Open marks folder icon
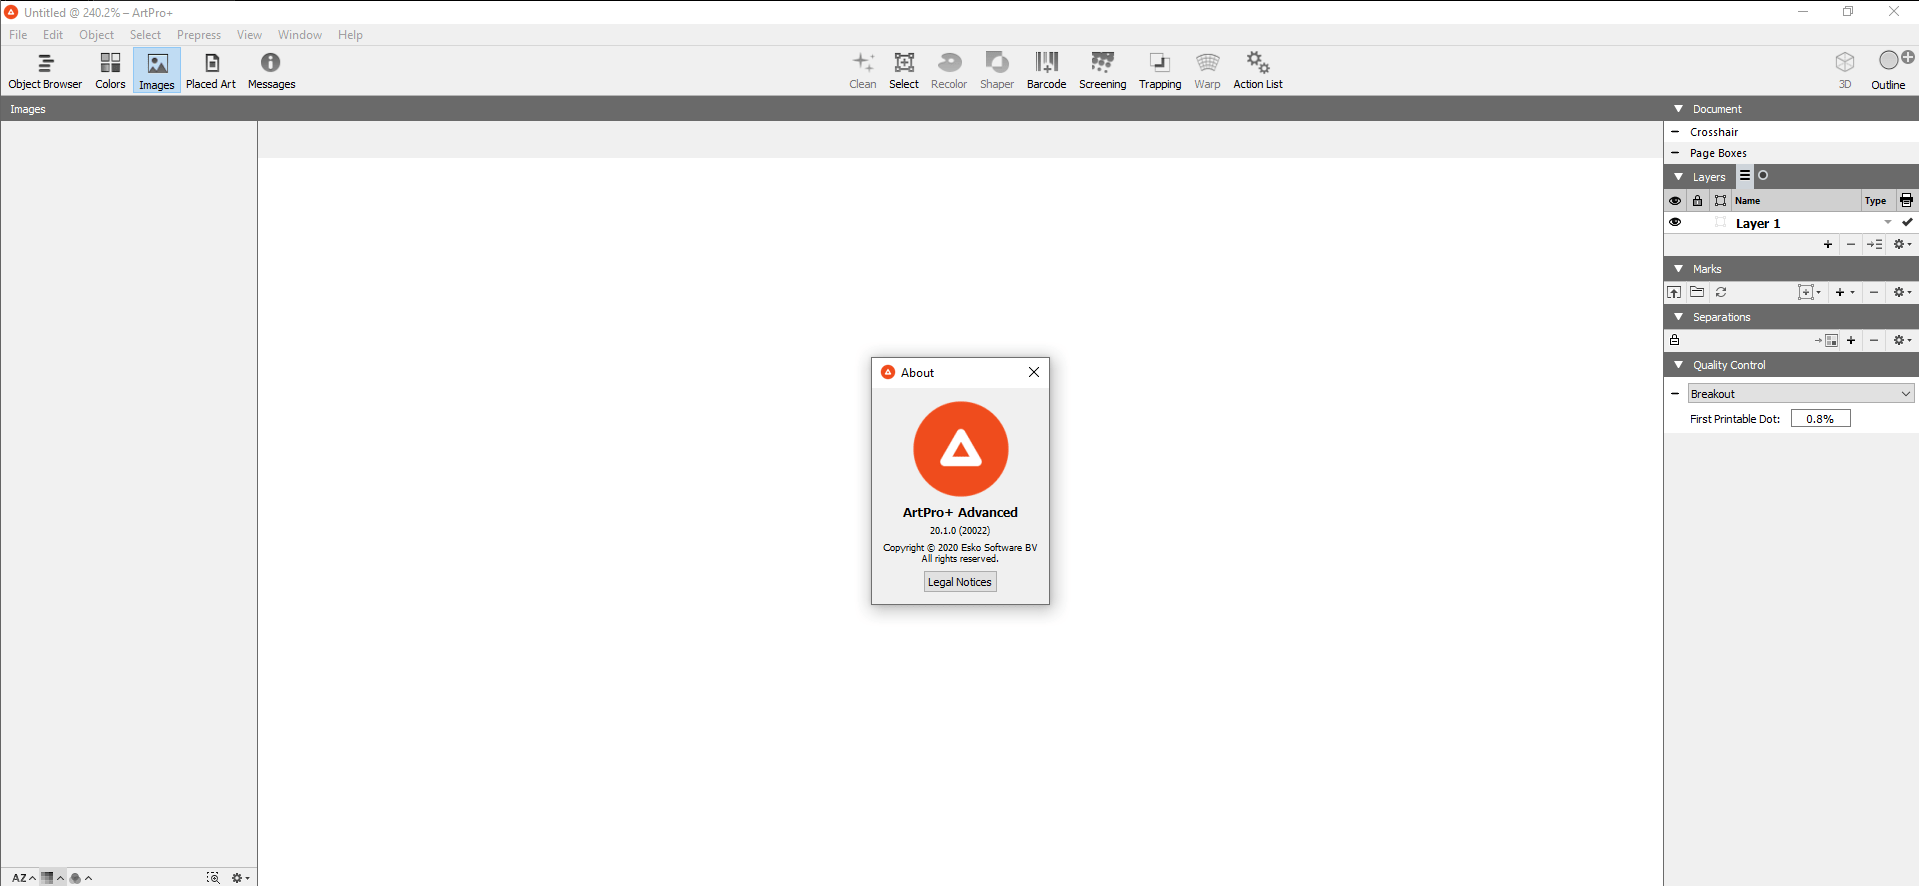 click(x=1697, y=293)
